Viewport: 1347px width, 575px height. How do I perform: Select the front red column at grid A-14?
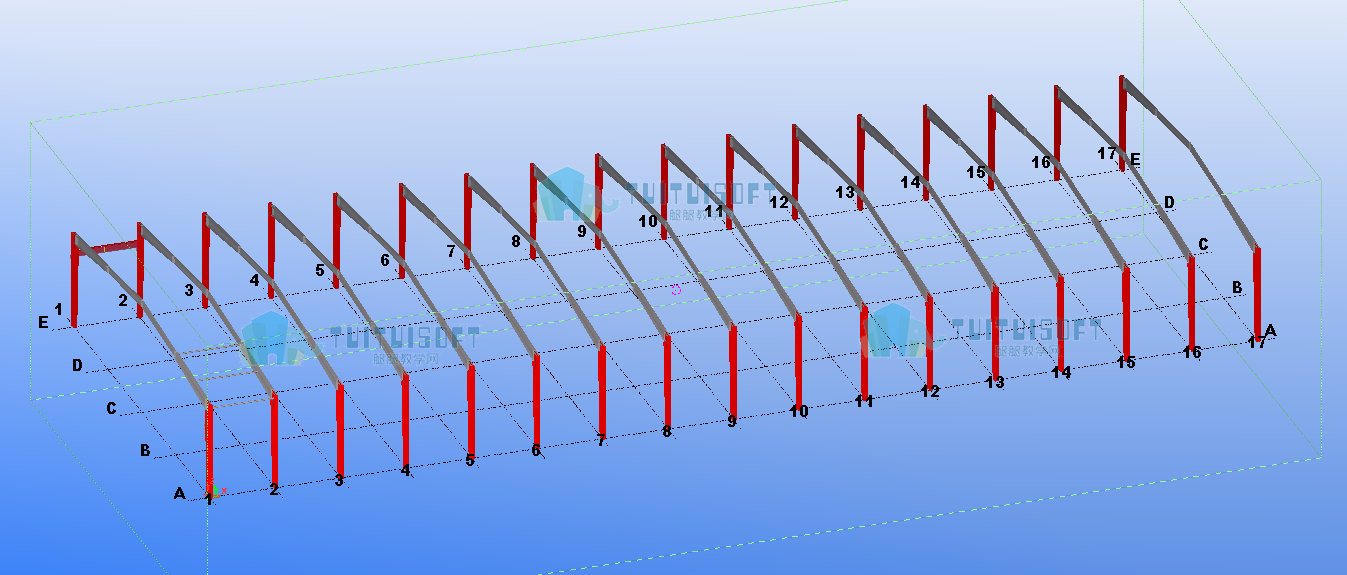1061,322
